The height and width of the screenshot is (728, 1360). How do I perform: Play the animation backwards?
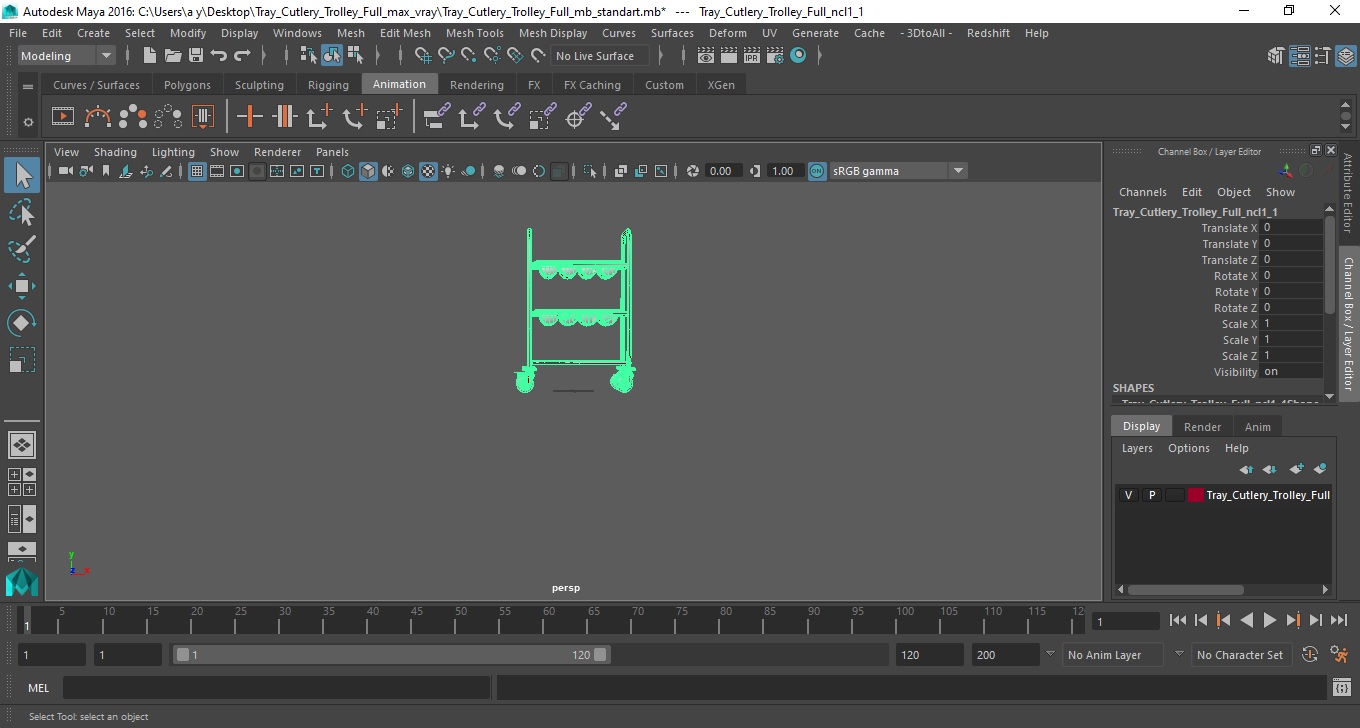pos(1246,620)
